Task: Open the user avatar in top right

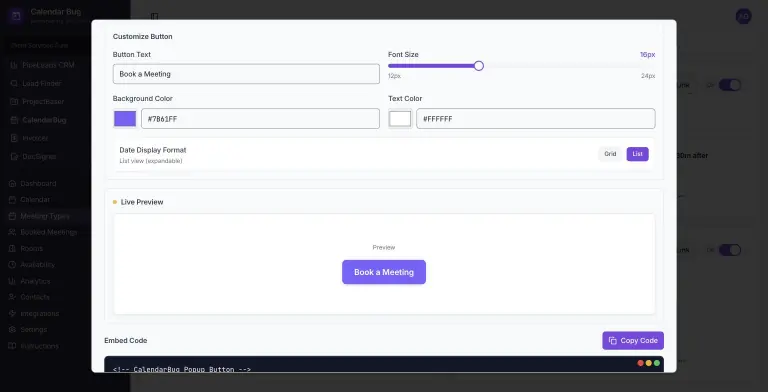Action: click(x=744, y=16)
